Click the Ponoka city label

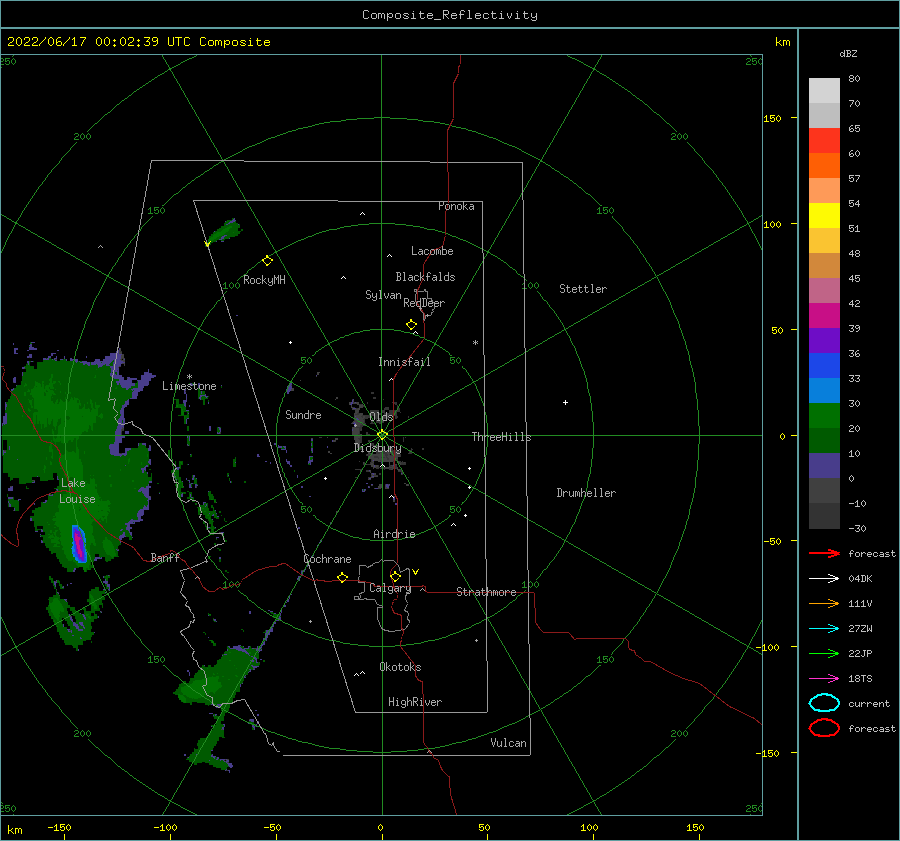[x=456, y=206]
